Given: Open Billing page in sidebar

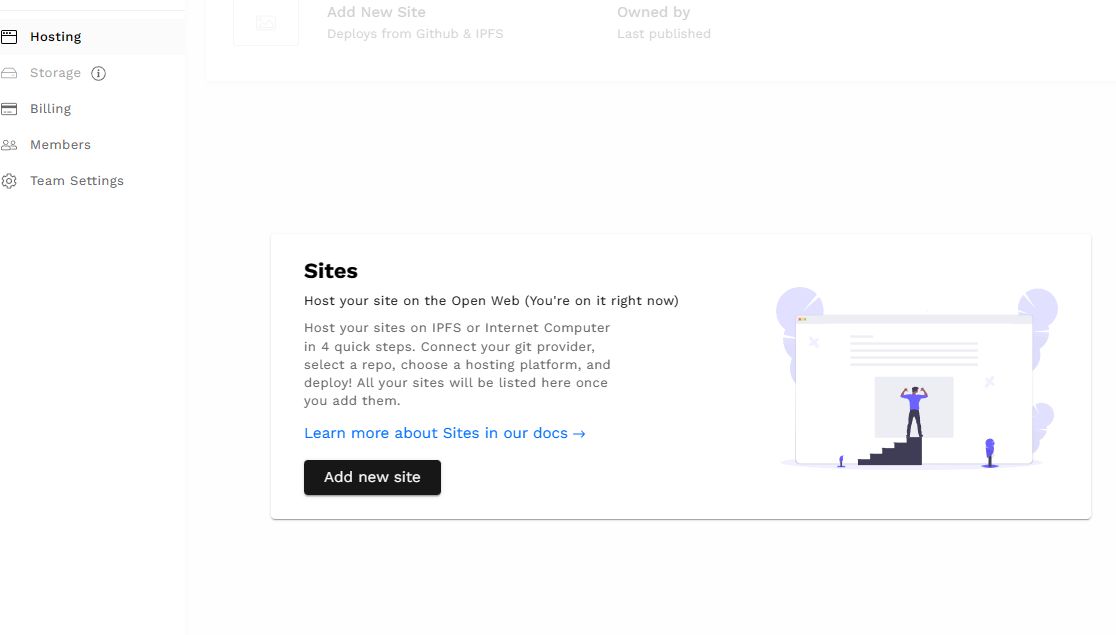Looking at the screenshot, I should pyautogui.click(x=51, y=109).
